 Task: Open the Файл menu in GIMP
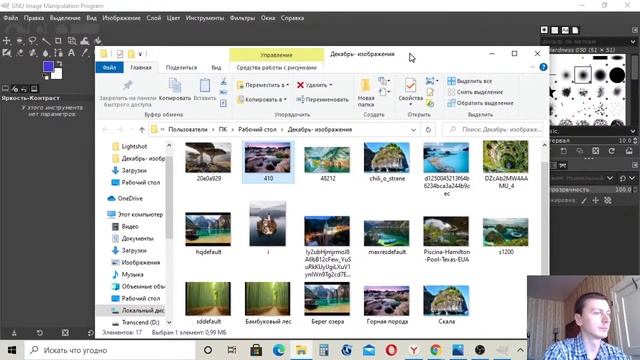tap(11, 18)
